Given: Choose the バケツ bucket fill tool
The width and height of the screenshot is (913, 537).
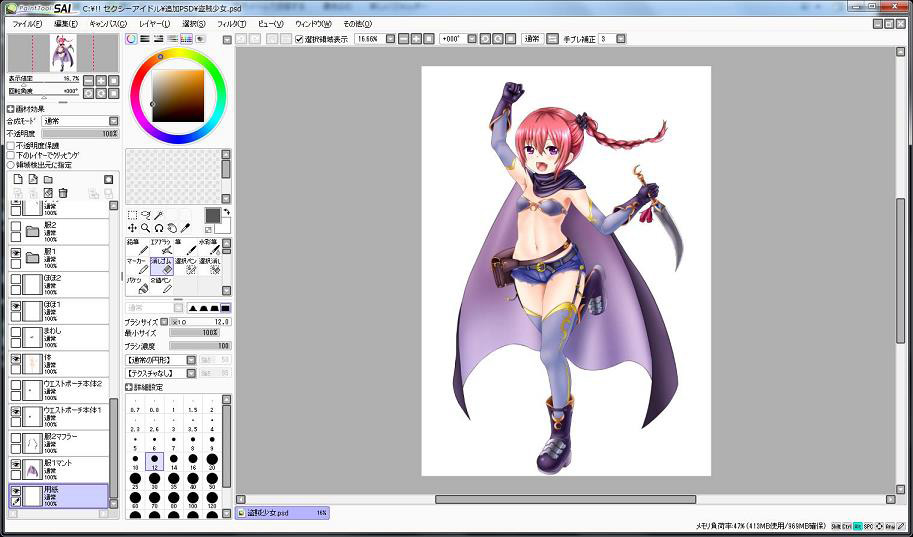Looking at the screenshot, I should pyautogui.click(x=137, y=284).
